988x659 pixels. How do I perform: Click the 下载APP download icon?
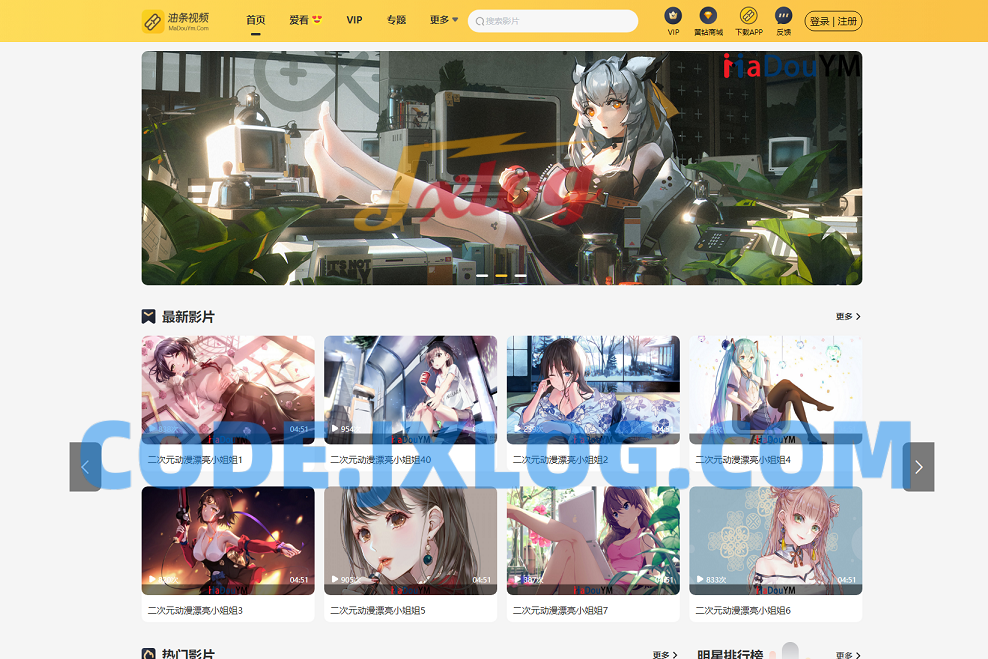(x=748, y=16)
